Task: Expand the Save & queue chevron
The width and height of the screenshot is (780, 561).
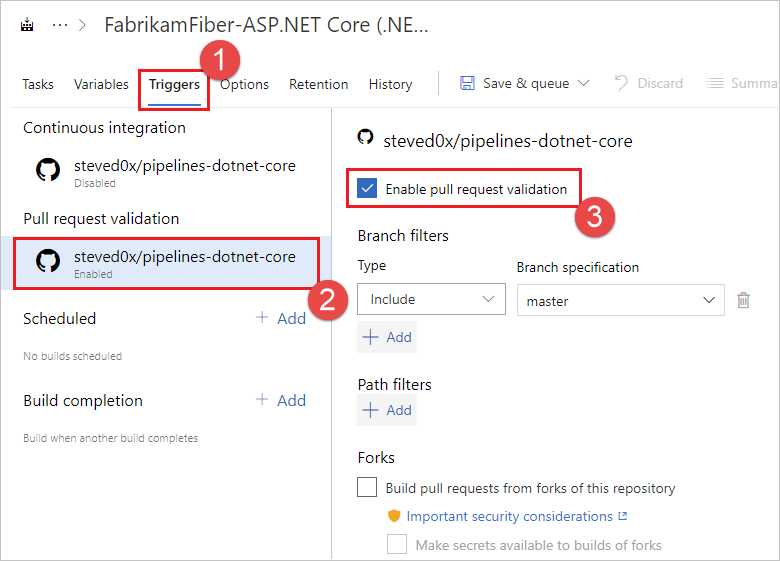Action: pyautogui.click(x=584, y=84)
